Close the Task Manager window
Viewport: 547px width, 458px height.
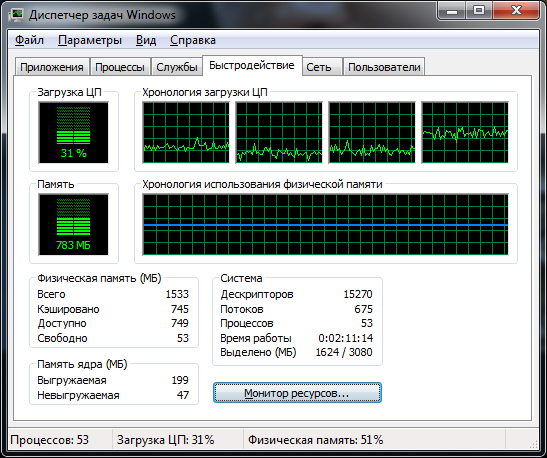[516, 12]
